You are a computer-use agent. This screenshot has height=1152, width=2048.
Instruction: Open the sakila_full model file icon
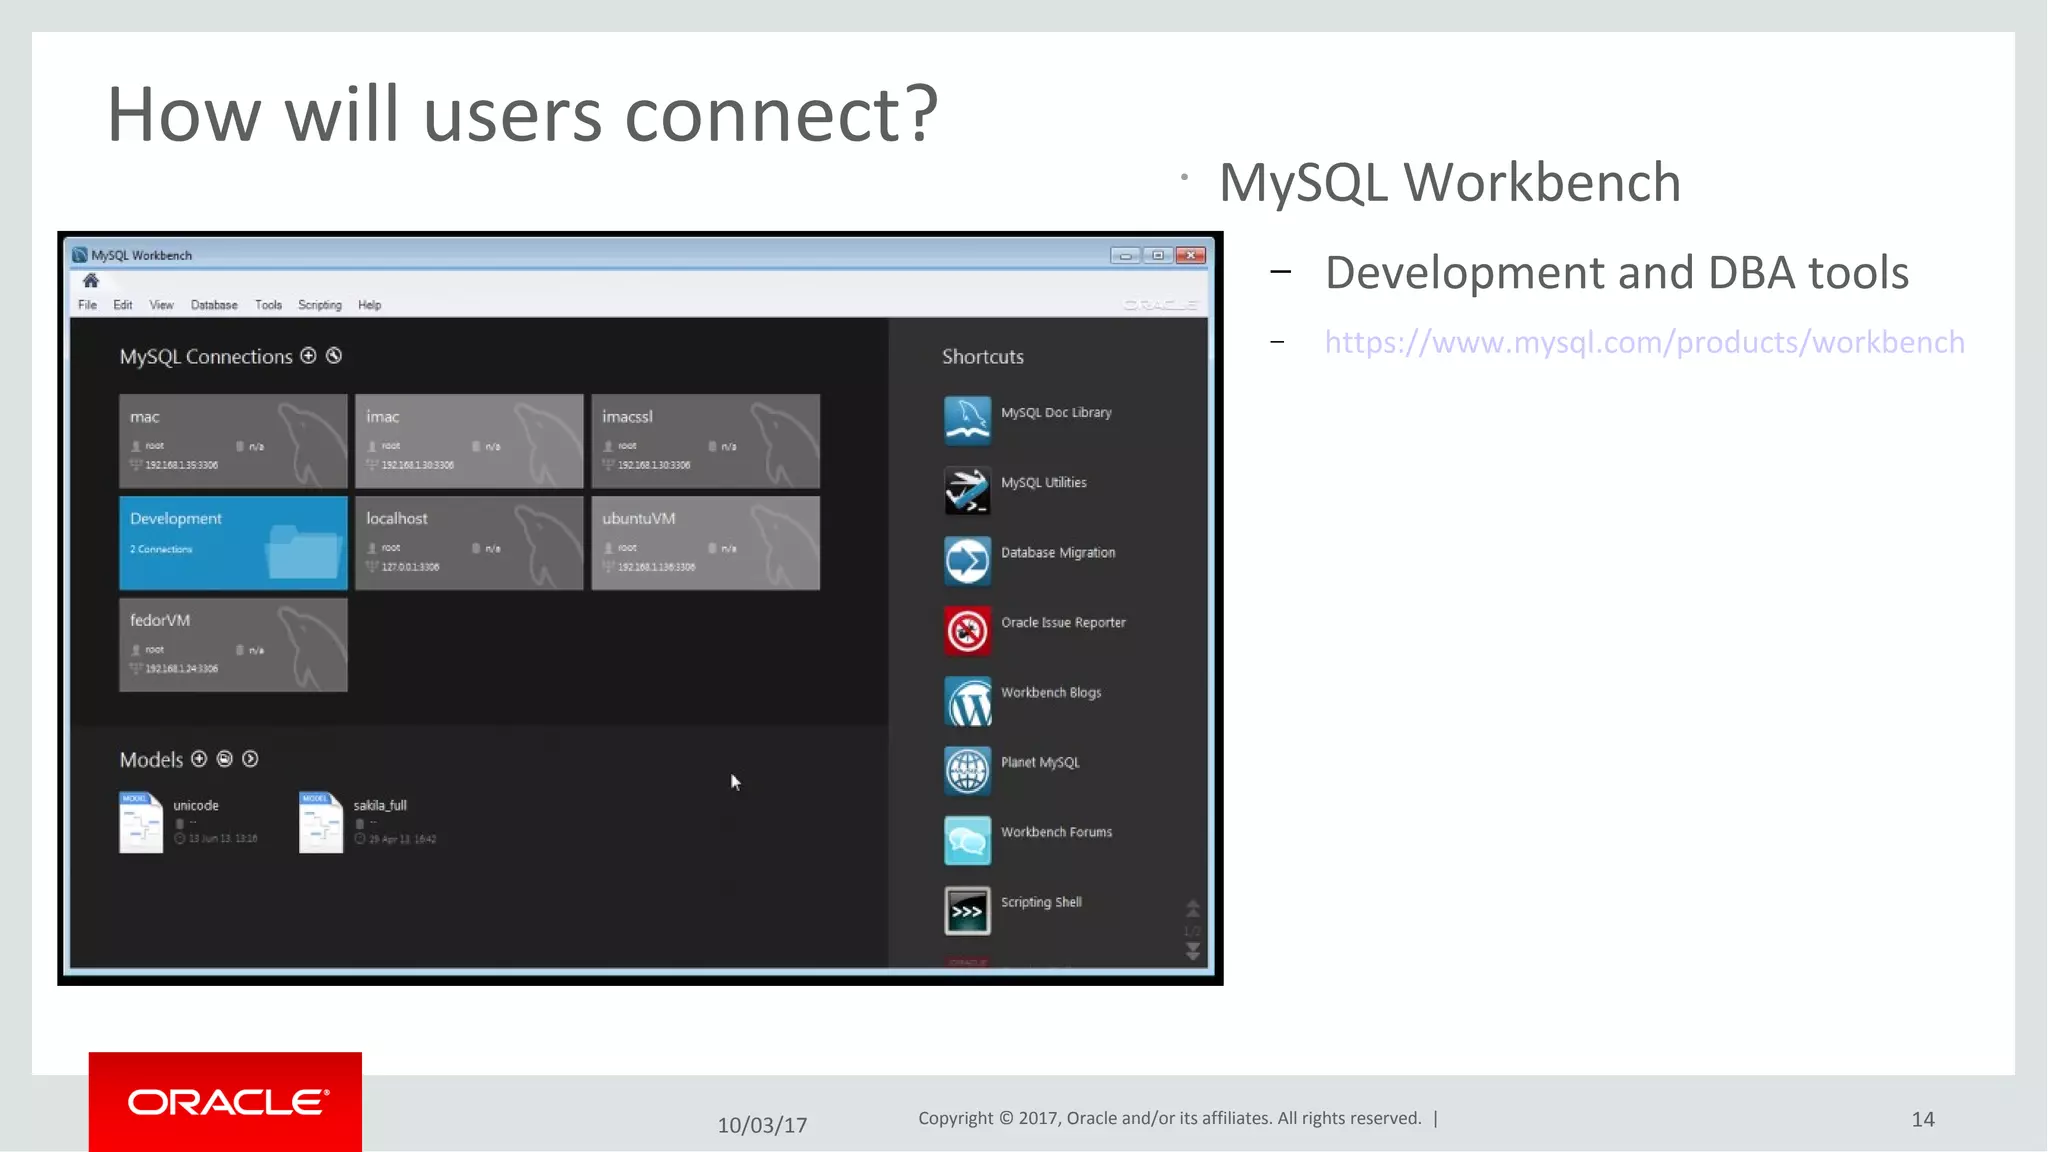pyautogui.click(x=321, y=822)
